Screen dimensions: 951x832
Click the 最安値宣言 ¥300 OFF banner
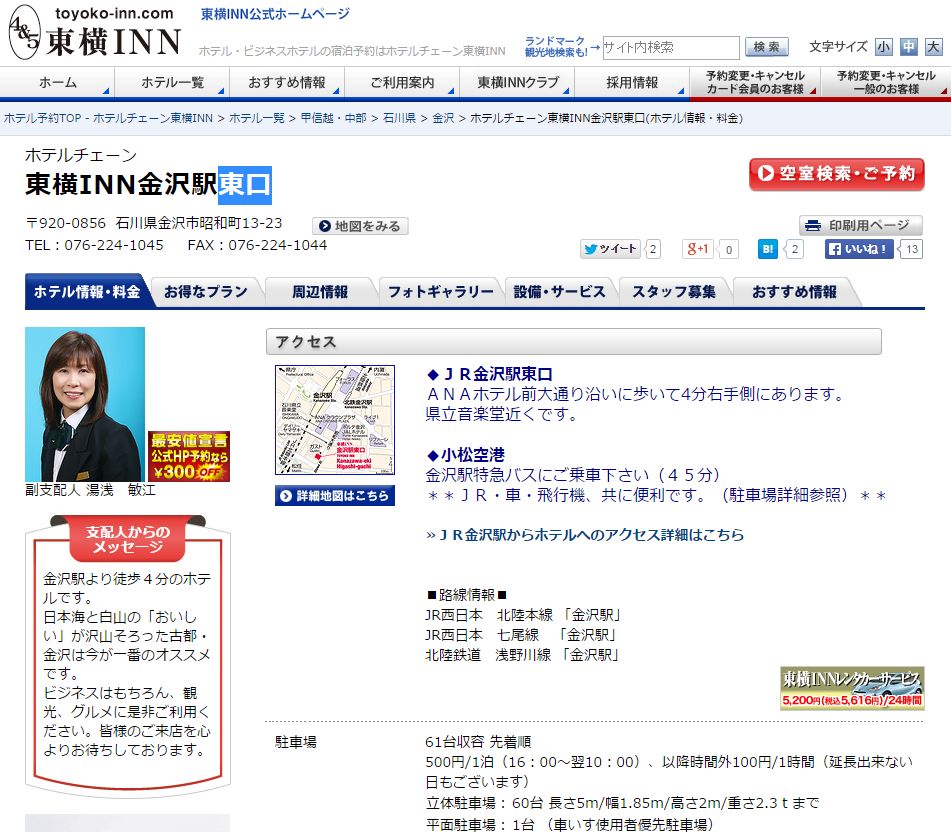coord(189,457)
